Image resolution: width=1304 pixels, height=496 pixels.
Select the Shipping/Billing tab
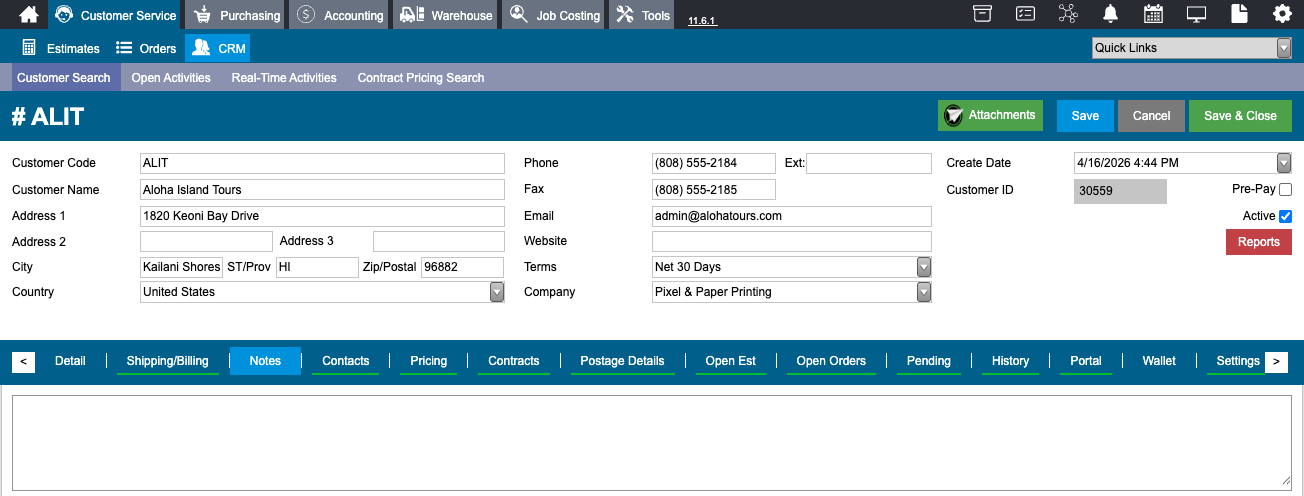click(168, 361)
